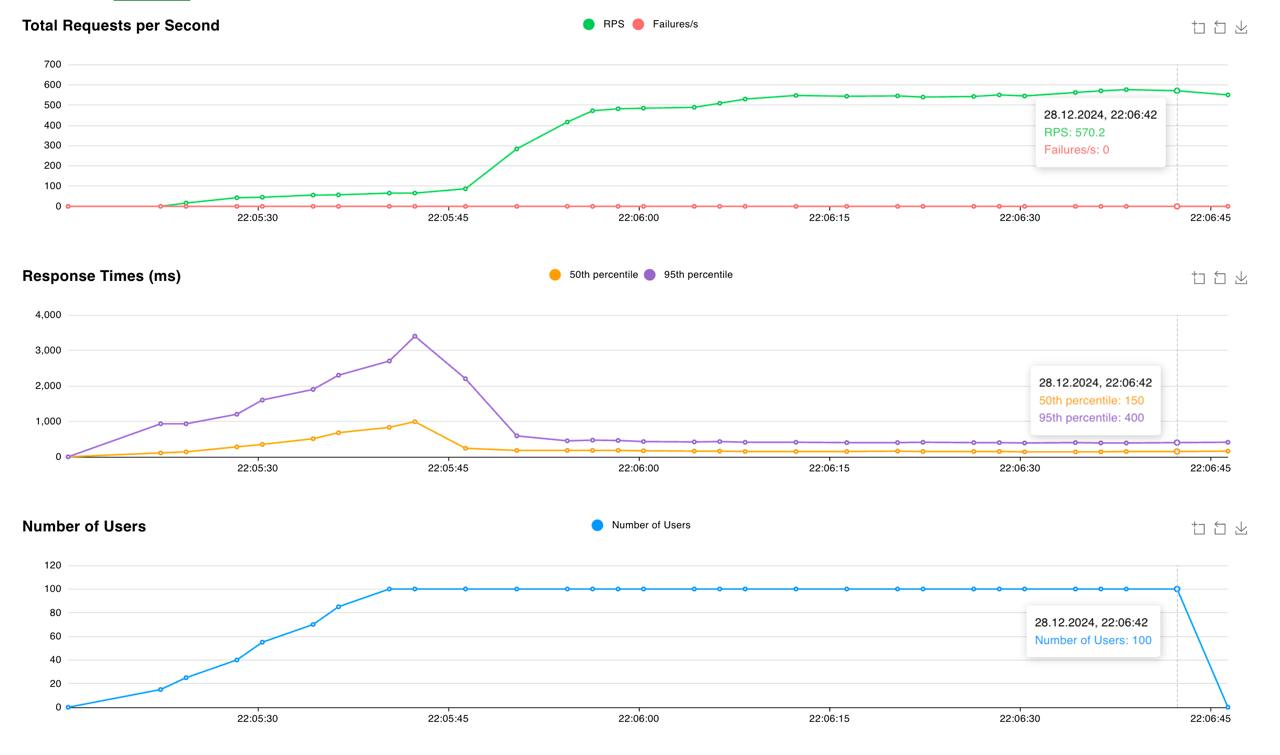
Task: Click the 300 label on RPS y-axis
Action: 52,145
